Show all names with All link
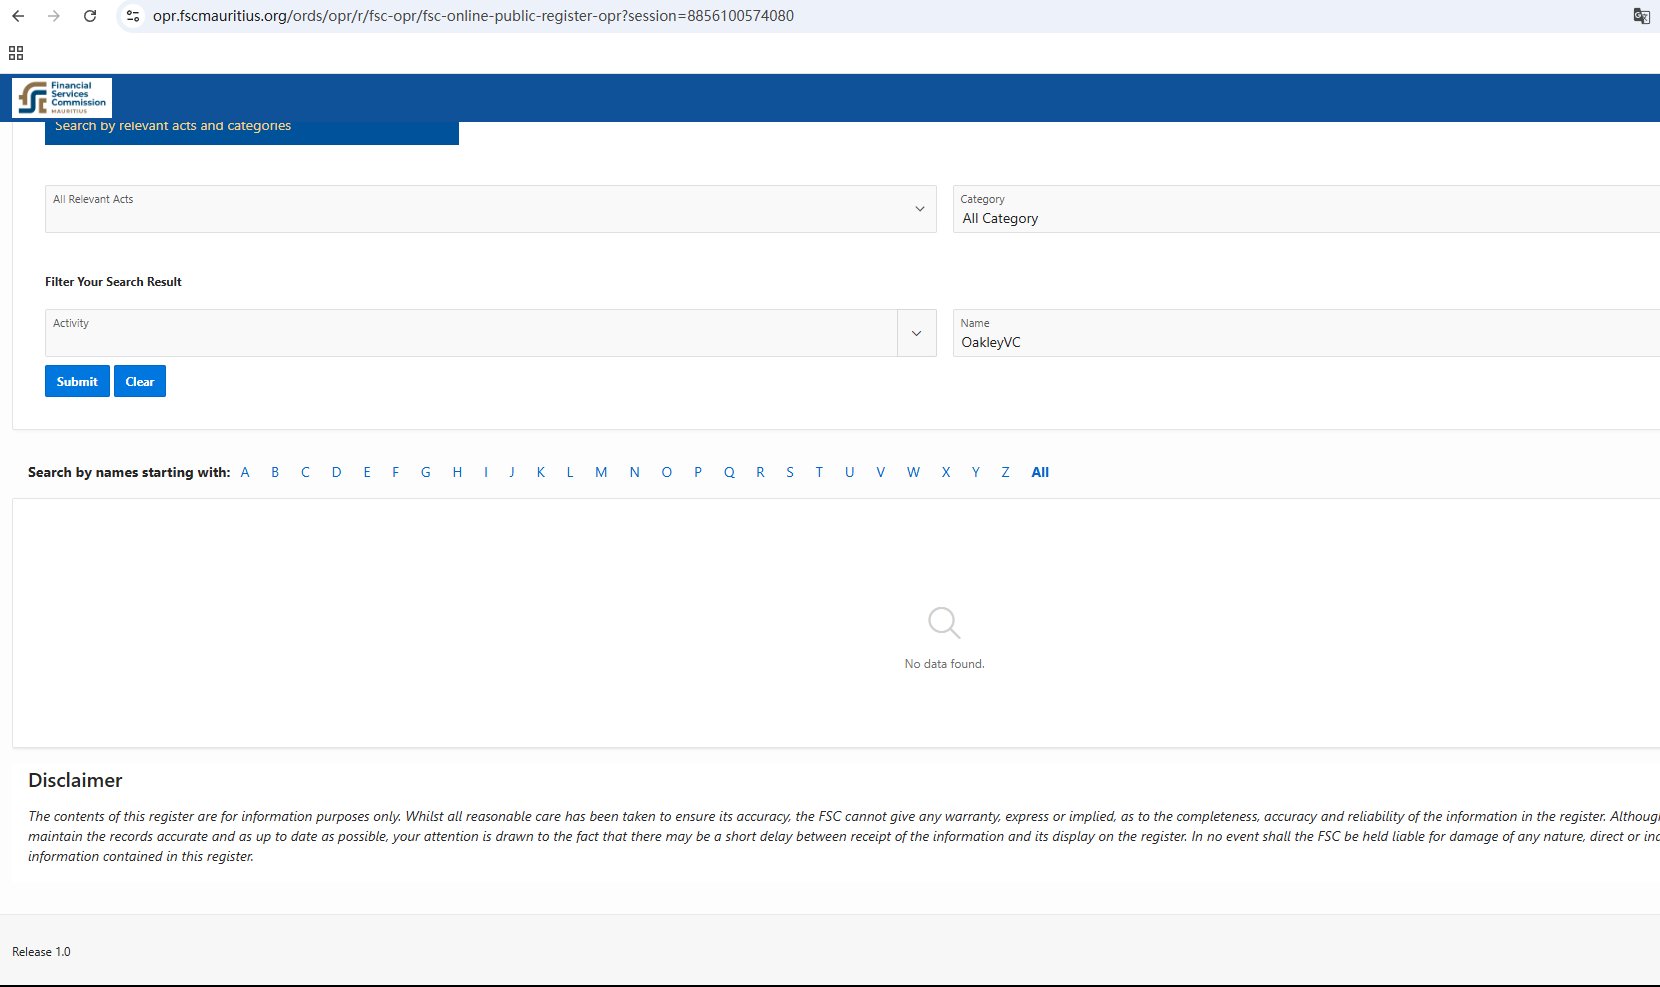Viewport: 1660px width, 987px height. point(1040,472)
